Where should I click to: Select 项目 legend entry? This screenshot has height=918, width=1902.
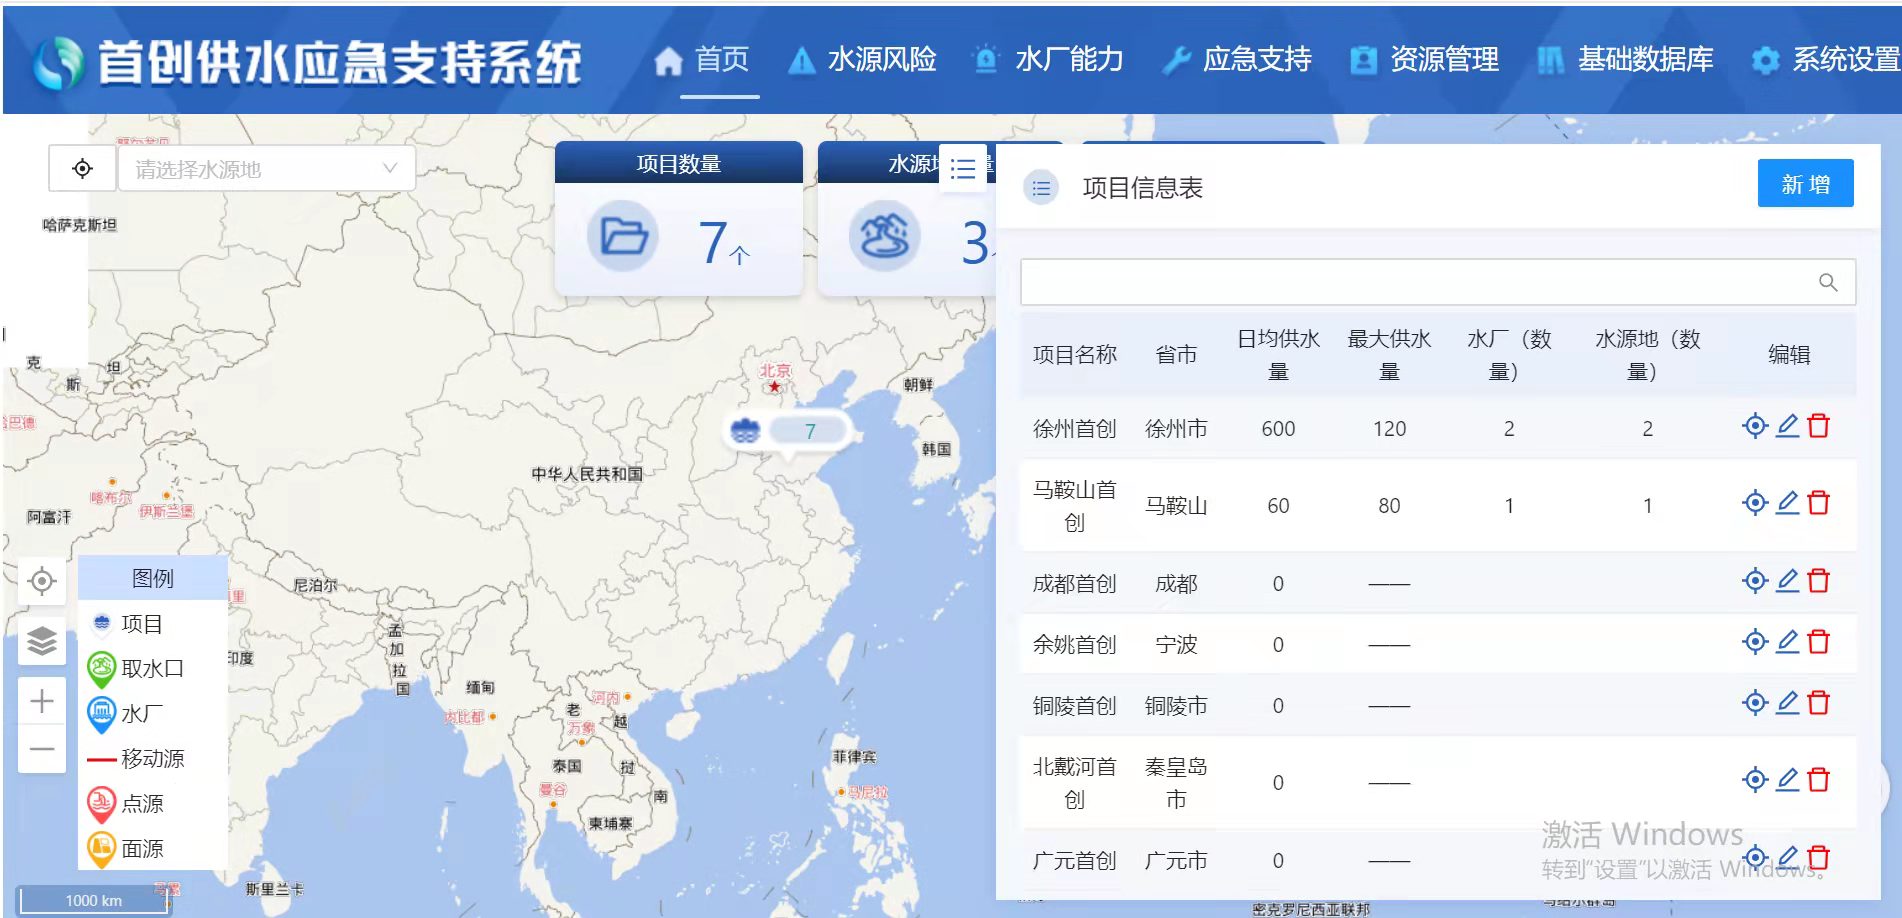click(127, 624)
